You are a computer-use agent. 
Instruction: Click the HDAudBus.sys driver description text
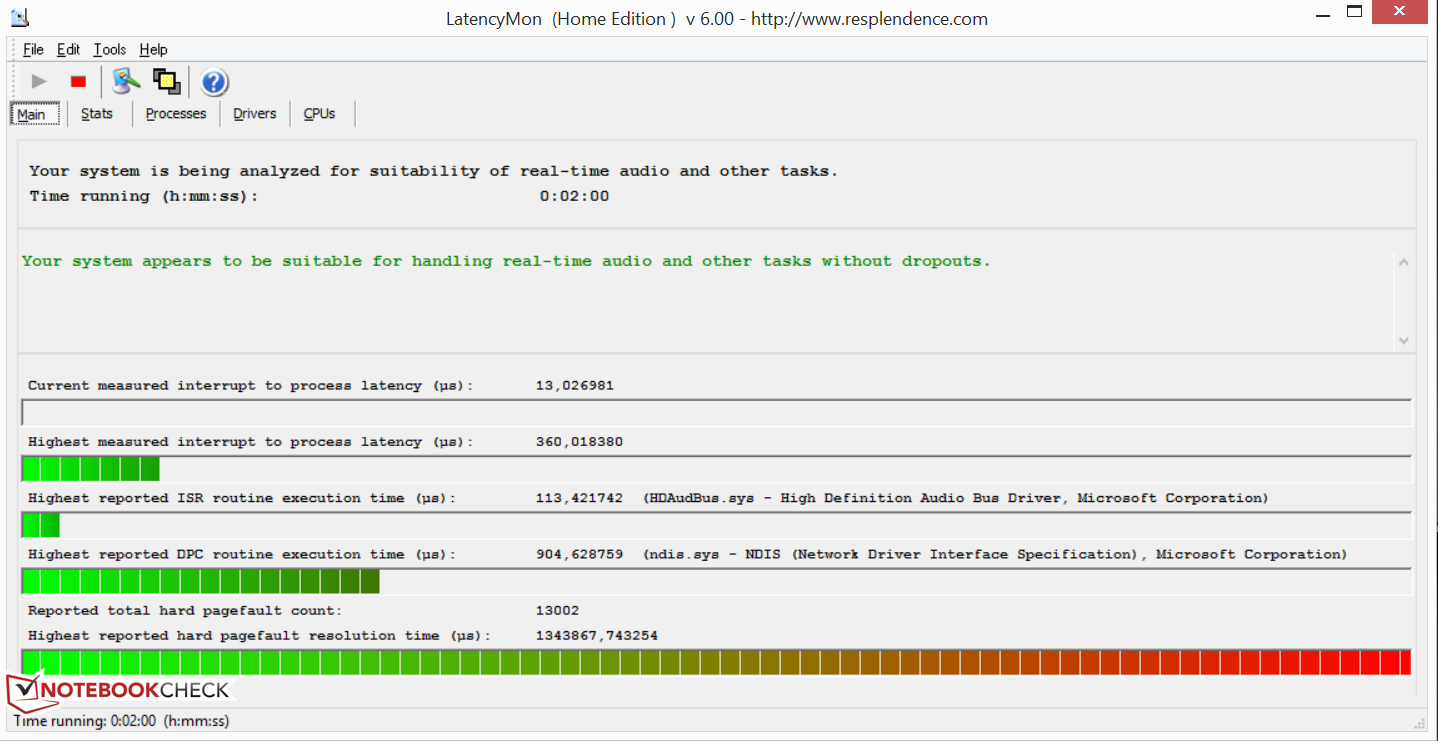(x=956, y=497)
